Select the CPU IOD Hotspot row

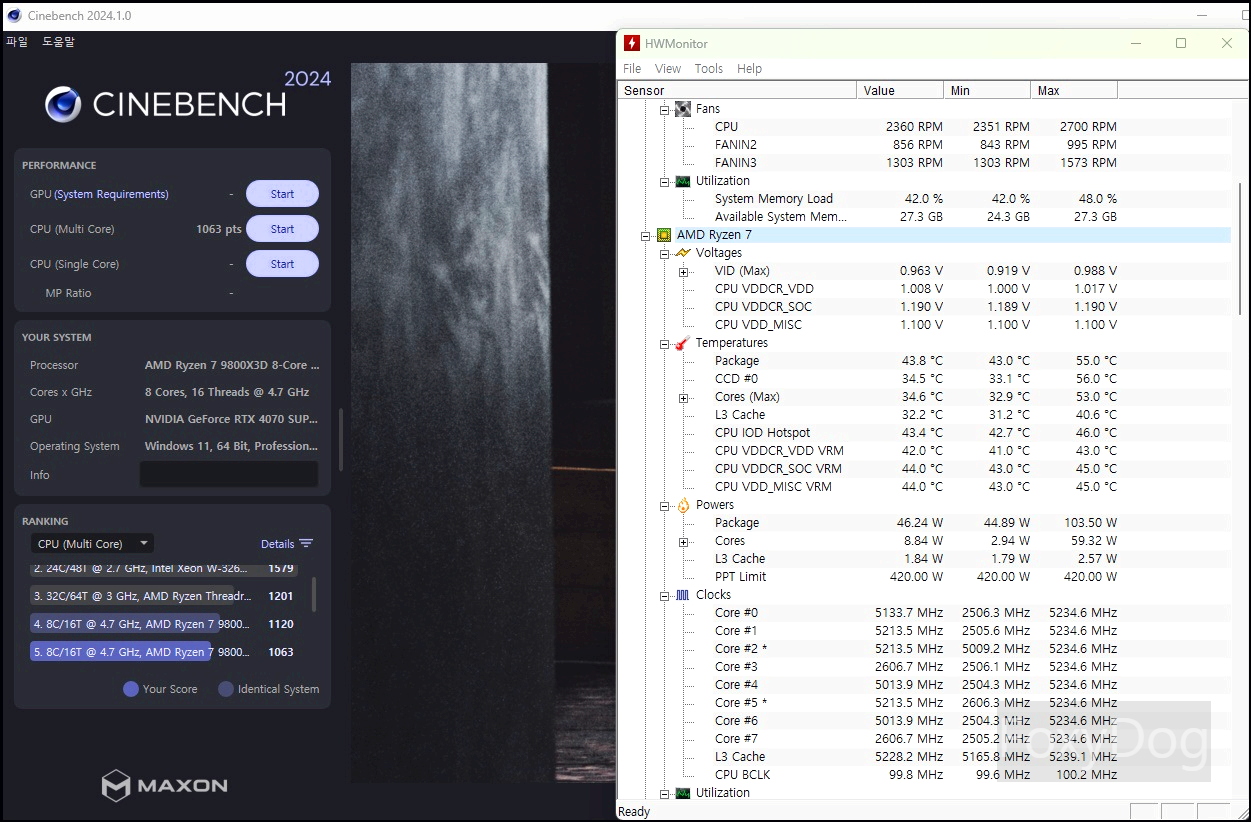tap(915, 433)
